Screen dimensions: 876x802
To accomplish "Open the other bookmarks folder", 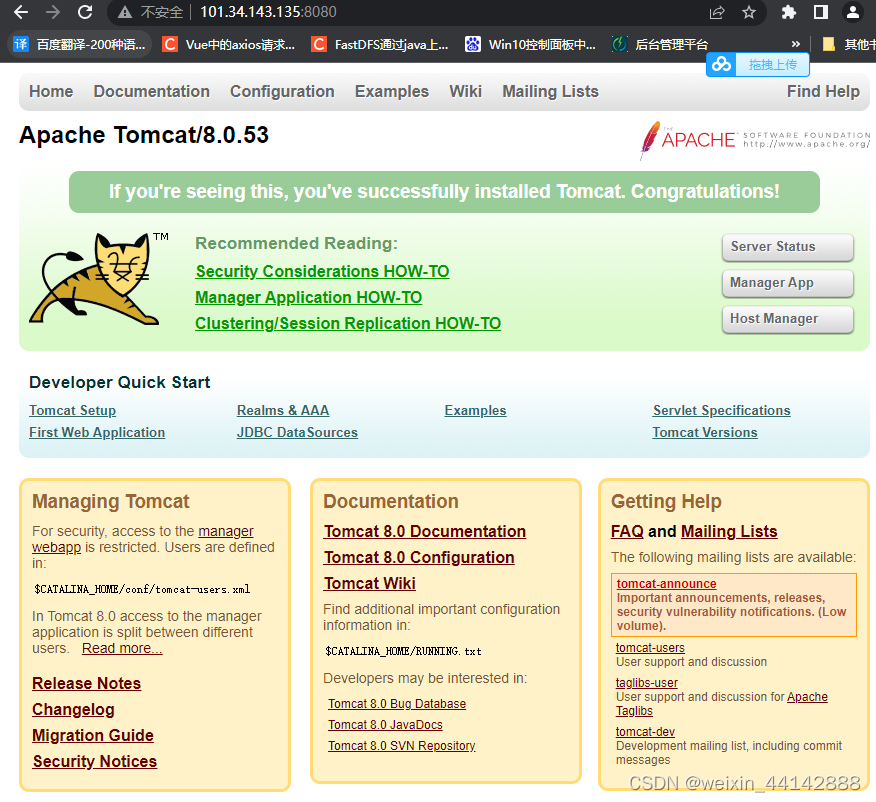I will point(848,44).
